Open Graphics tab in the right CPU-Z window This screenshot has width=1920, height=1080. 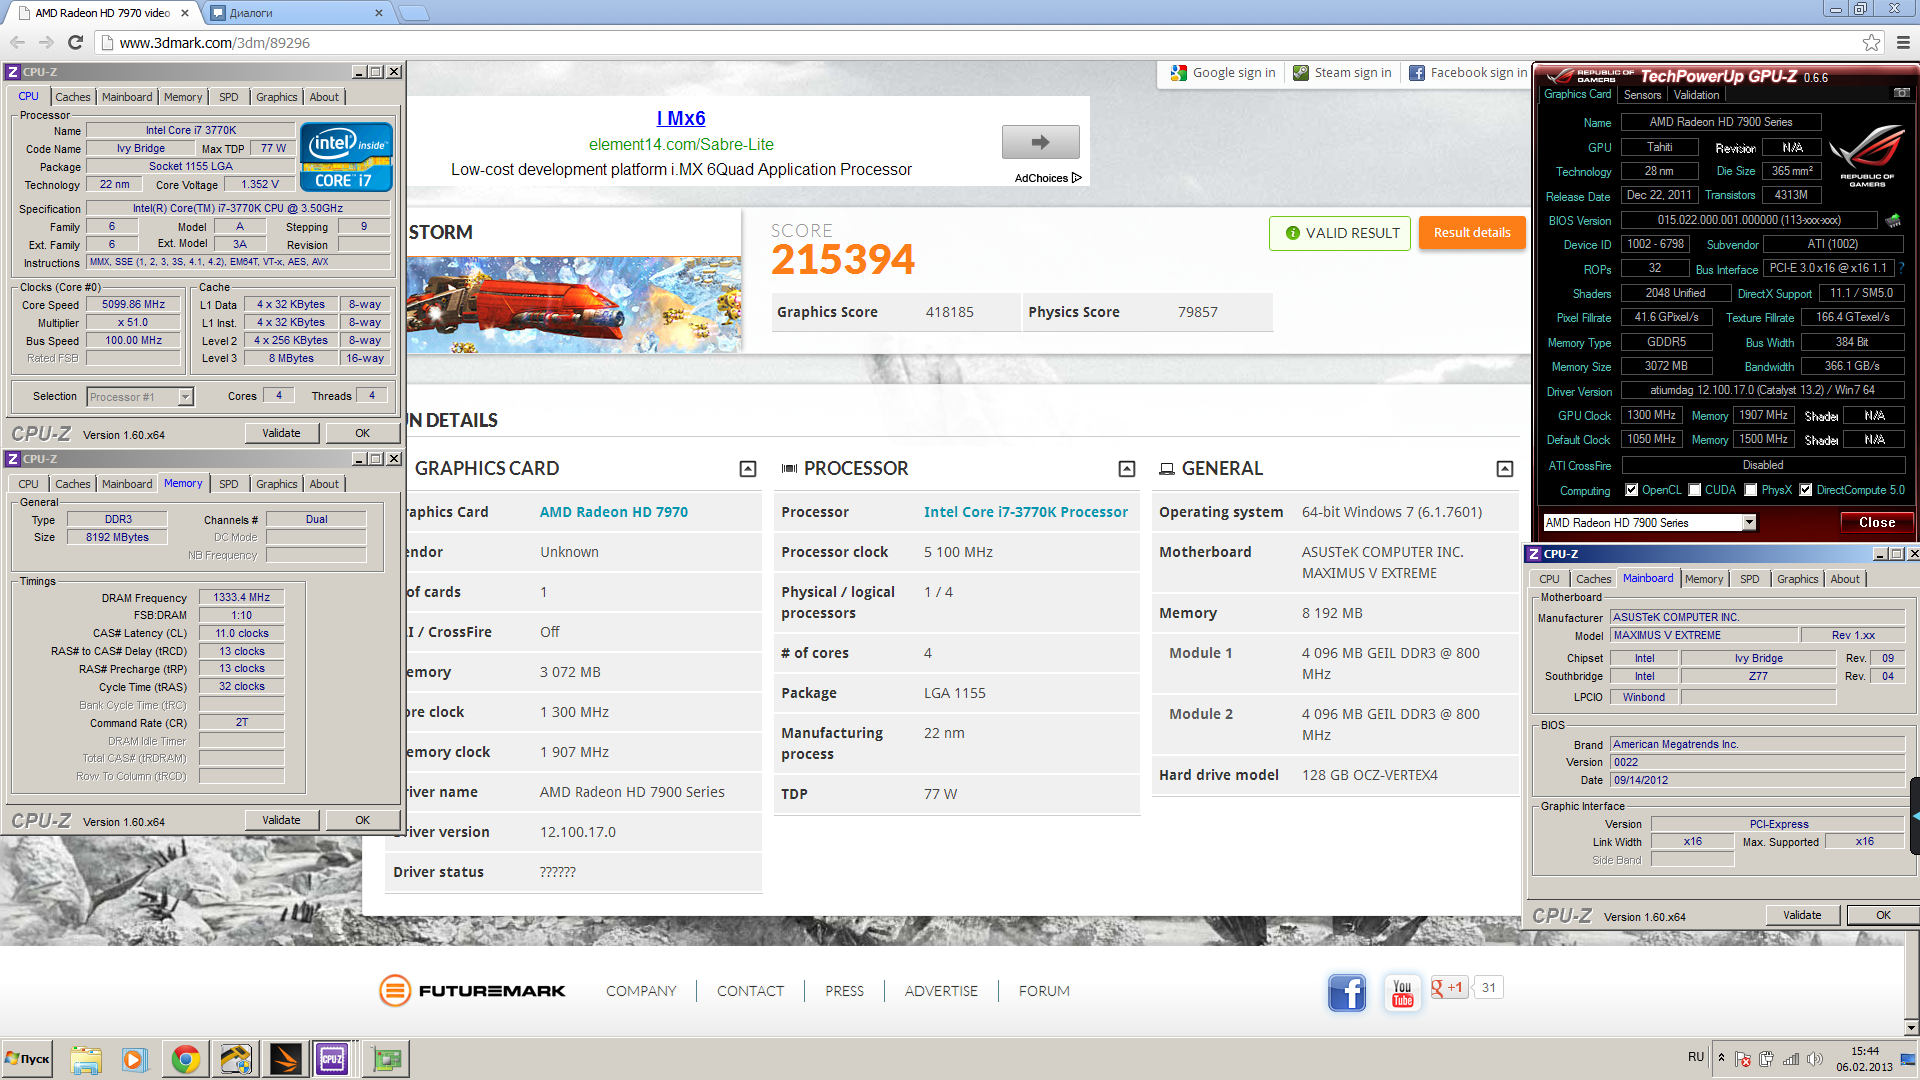pyautogui.click(x=1797, y=579)
